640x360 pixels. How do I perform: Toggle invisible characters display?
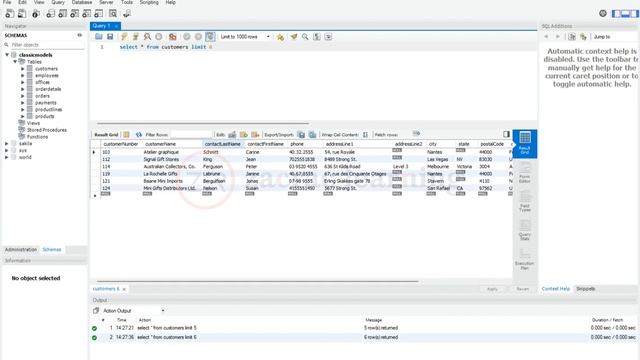317,37
